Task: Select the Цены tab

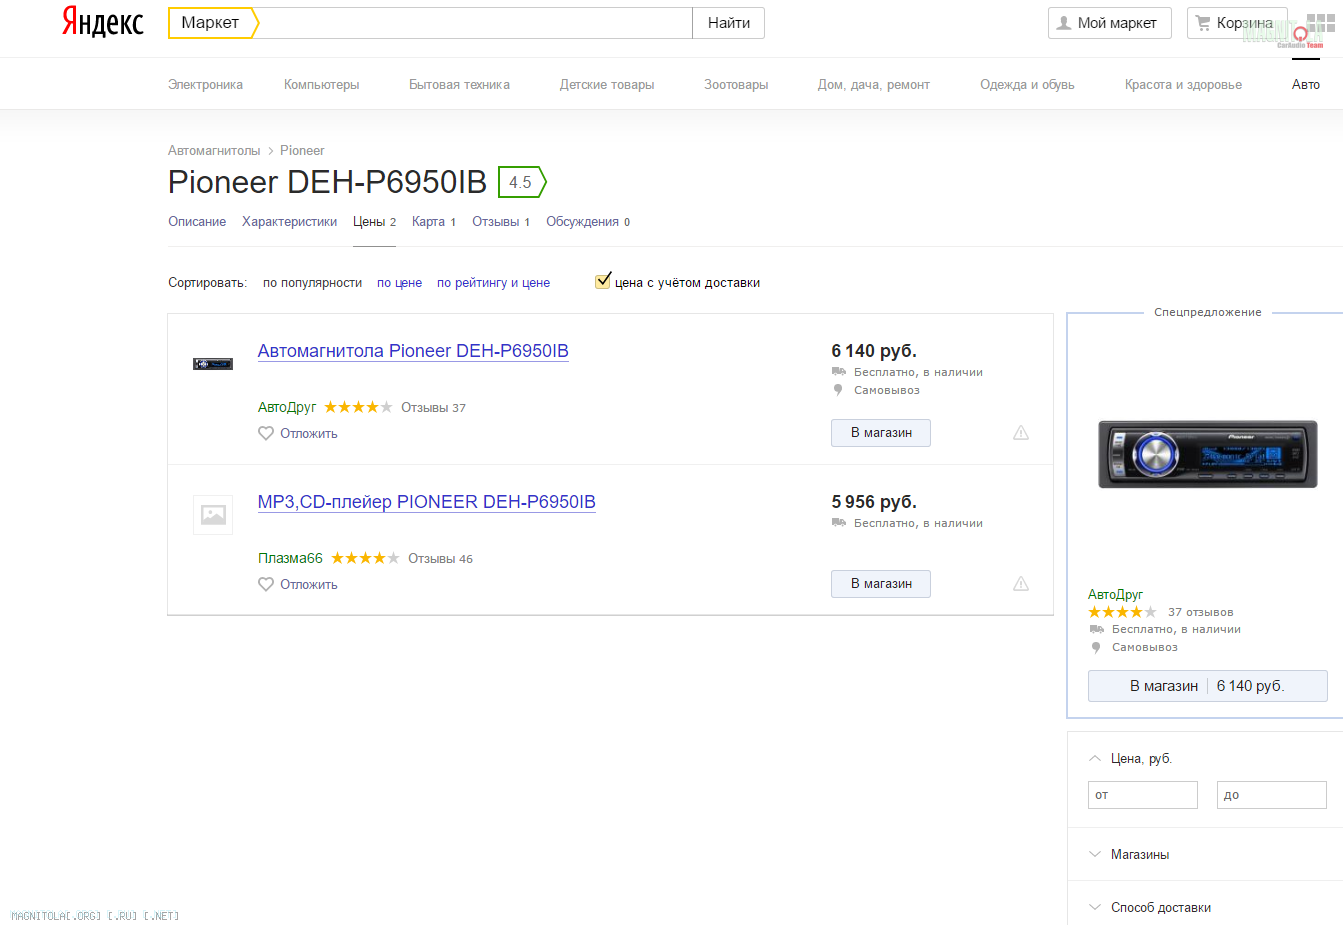Action: [374, 222]
